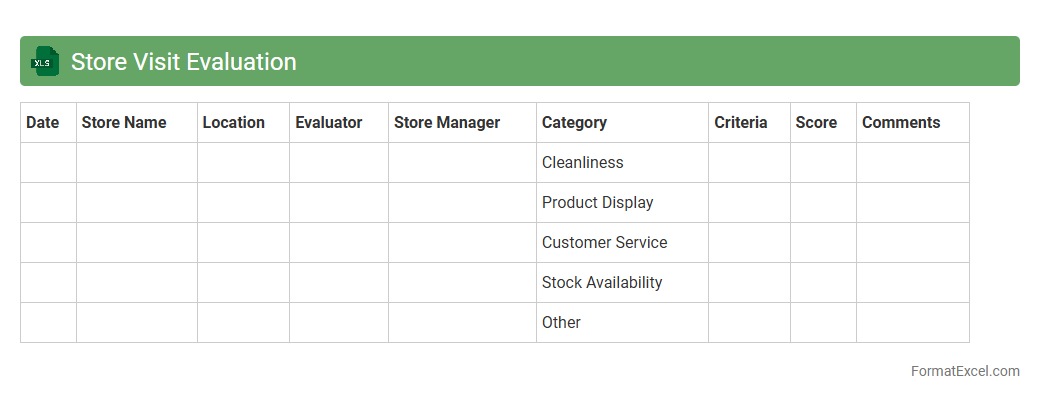Select the Comments column header
1040x400 pixels.
click(901, 123)
